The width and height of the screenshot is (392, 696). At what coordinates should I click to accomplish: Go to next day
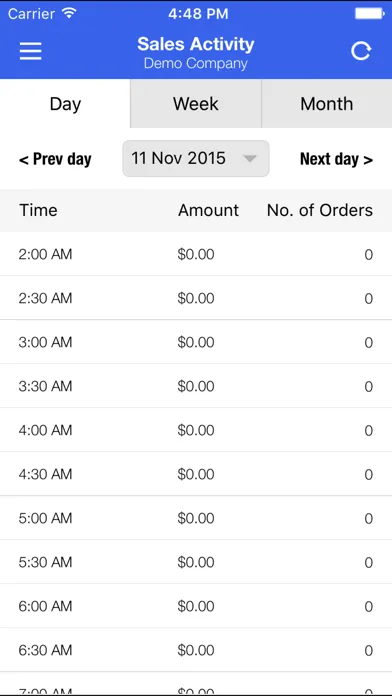point(337,159)
